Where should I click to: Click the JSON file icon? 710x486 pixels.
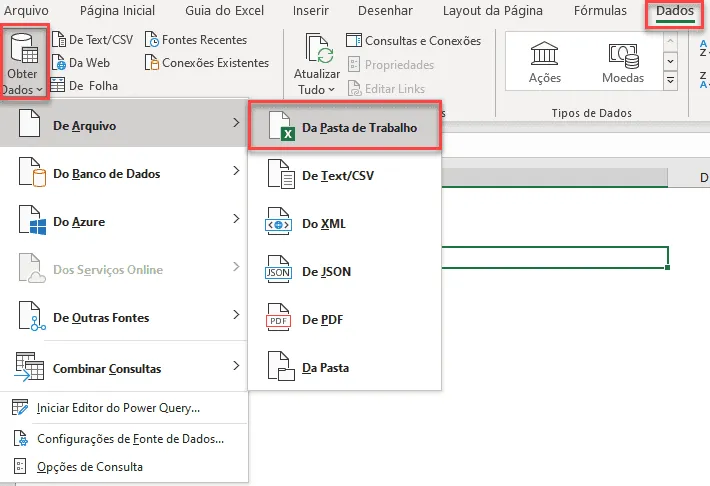tap(278, 269)
